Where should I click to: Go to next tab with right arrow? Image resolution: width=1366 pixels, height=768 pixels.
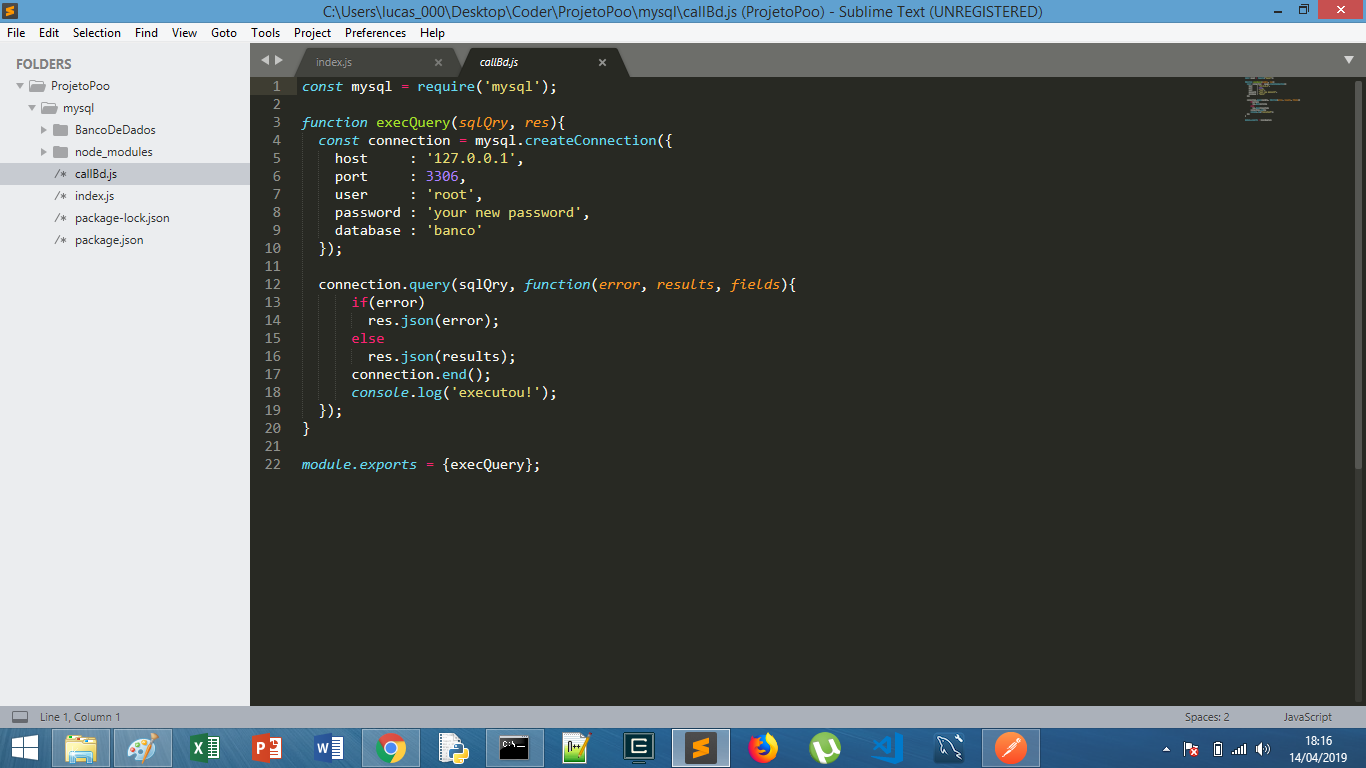click(x=278, y=60)
